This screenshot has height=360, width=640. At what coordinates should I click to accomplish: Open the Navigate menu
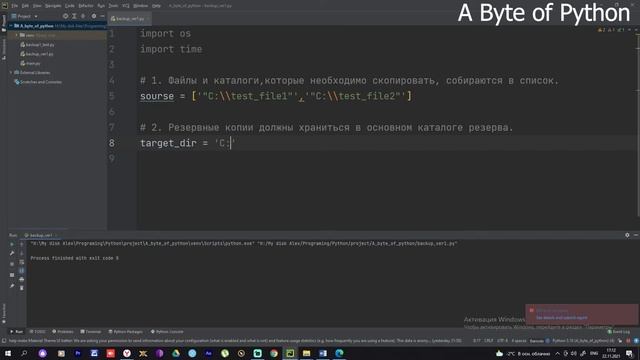53,6
